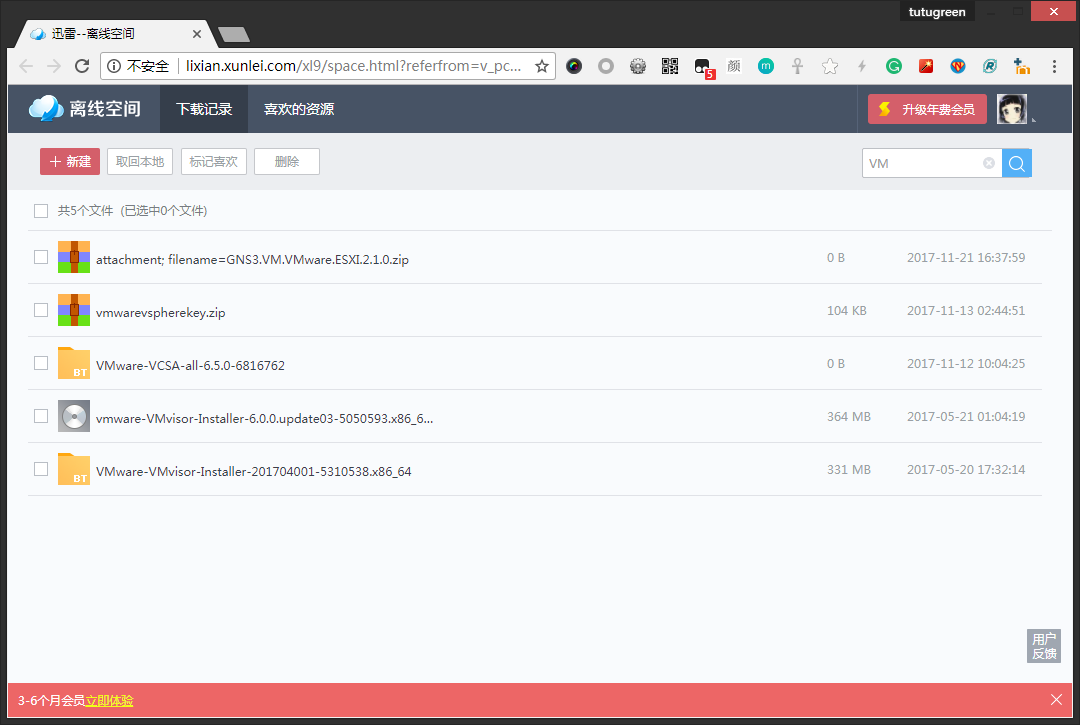Clear the VM search text
1080x725 pixels.
[988, 163]
